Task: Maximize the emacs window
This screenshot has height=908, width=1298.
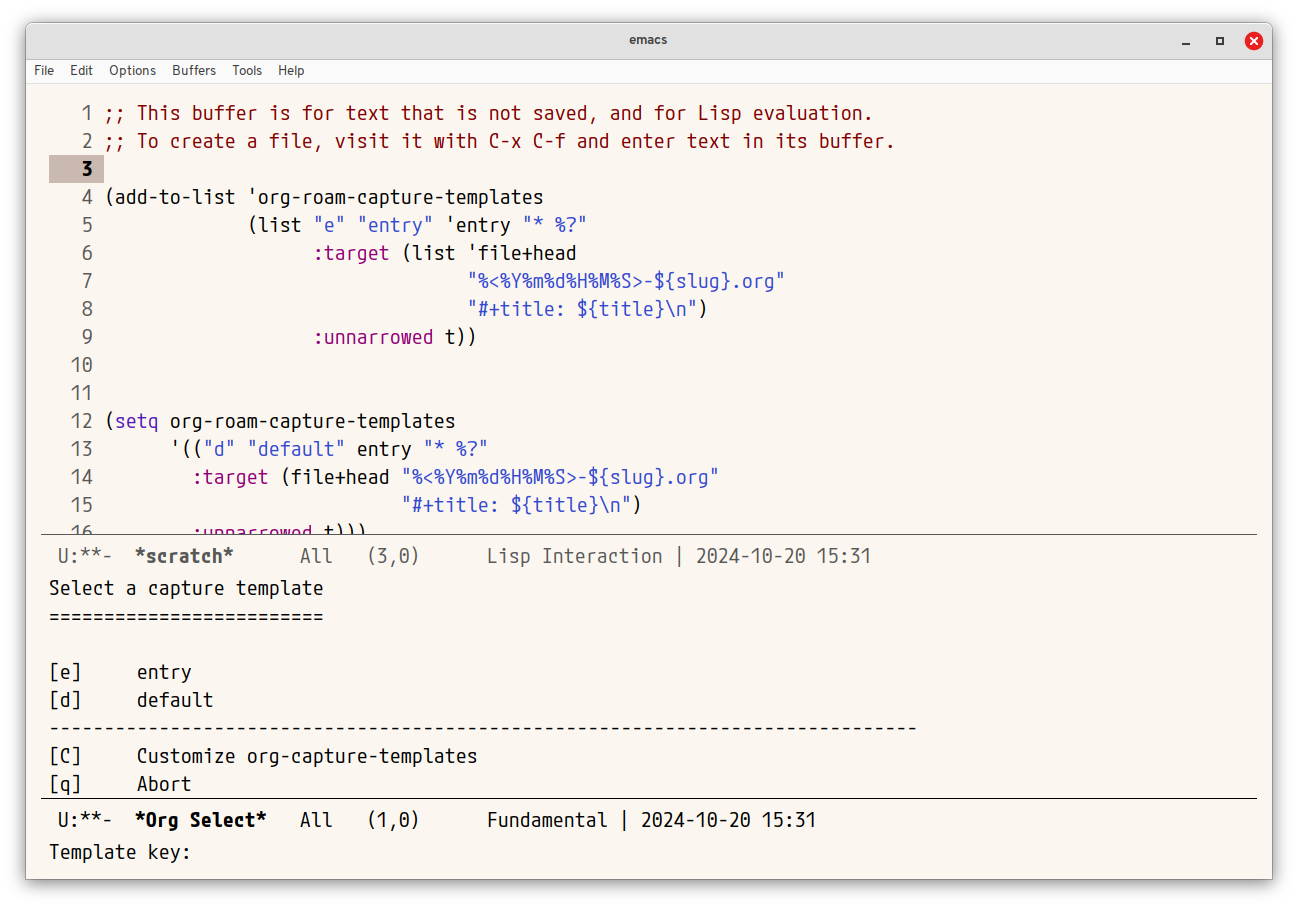Action: pyautogui.click(x=1220, y=41)
